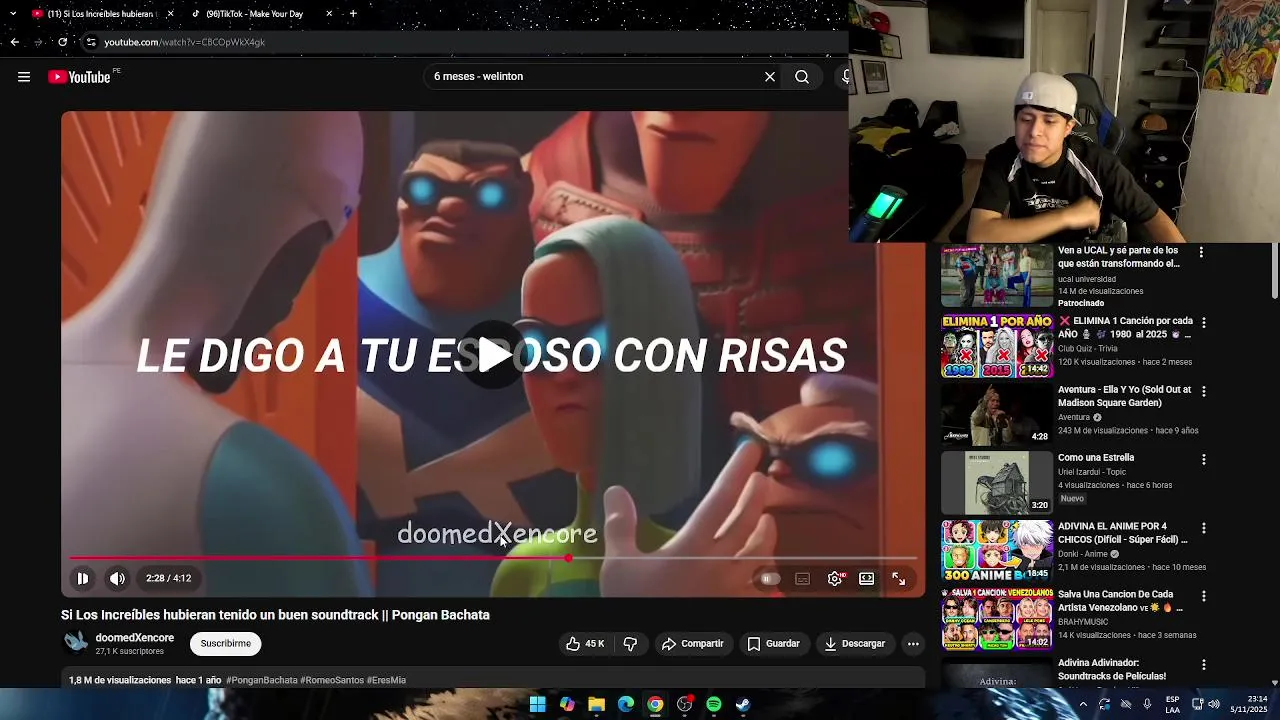Click the large play overlay on video
The width and height of the screenshot is (1280, 720).
point(493,354)
